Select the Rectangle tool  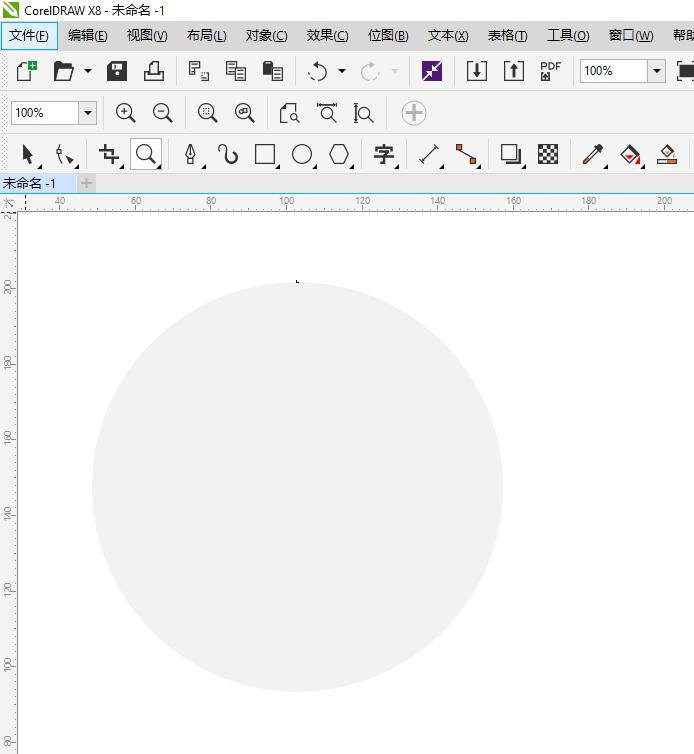265,154
